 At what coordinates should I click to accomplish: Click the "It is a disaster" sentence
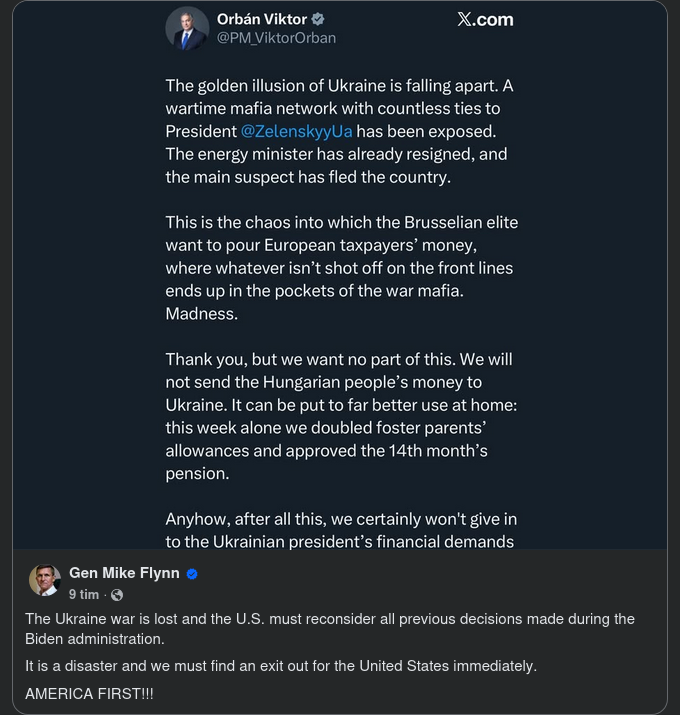pos(280,665)
